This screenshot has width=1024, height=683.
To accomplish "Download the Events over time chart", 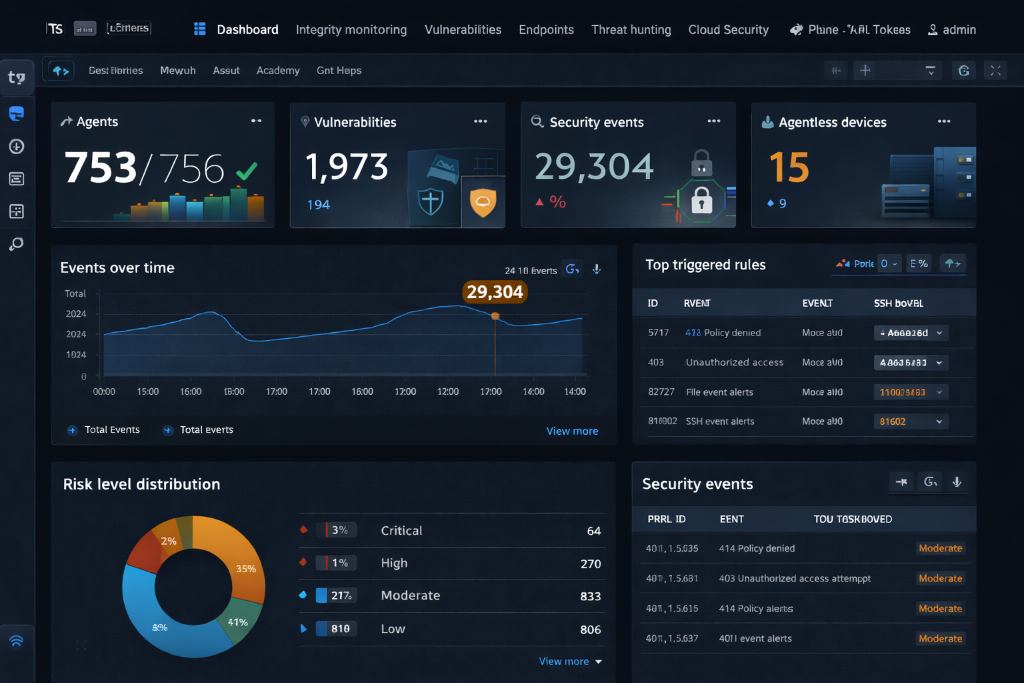I will [x=597, y=269].
